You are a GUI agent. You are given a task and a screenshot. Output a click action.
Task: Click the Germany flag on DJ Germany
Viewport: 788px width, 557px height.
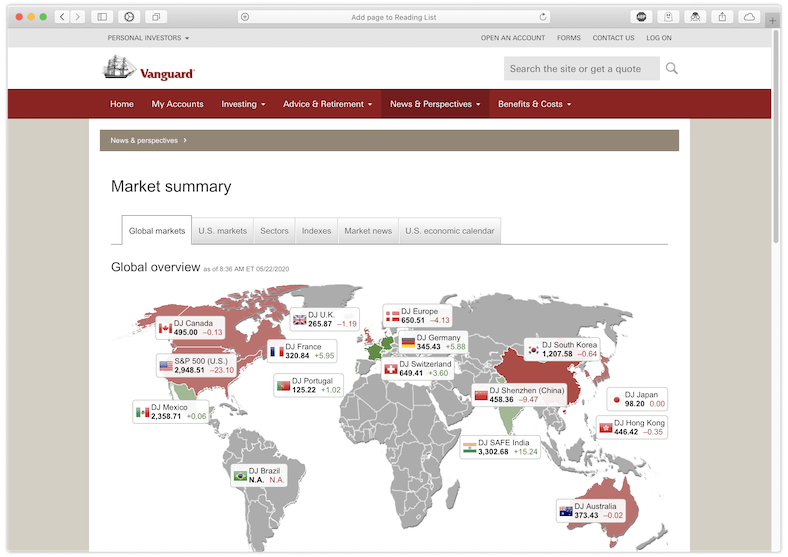408,343
